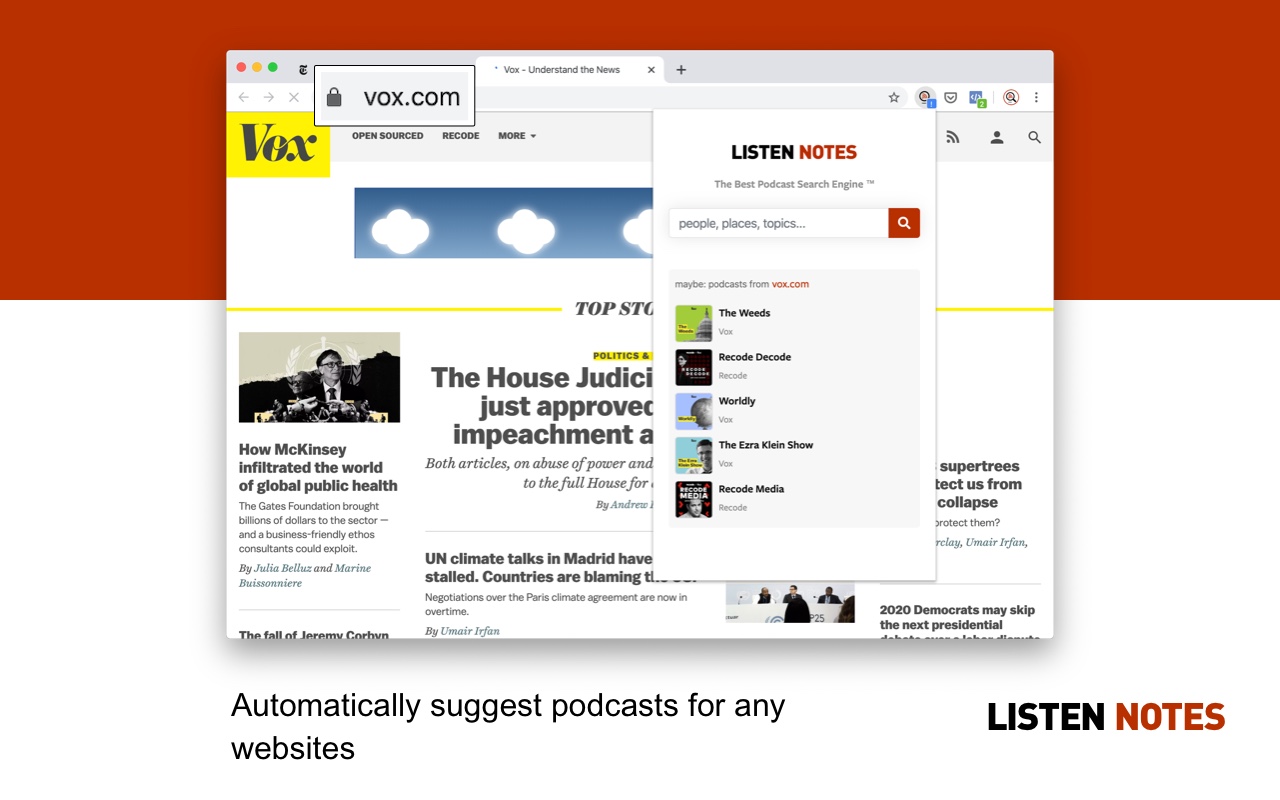
Task: Click the Recode Media podcast thumbnail
Action: [694, 500]
